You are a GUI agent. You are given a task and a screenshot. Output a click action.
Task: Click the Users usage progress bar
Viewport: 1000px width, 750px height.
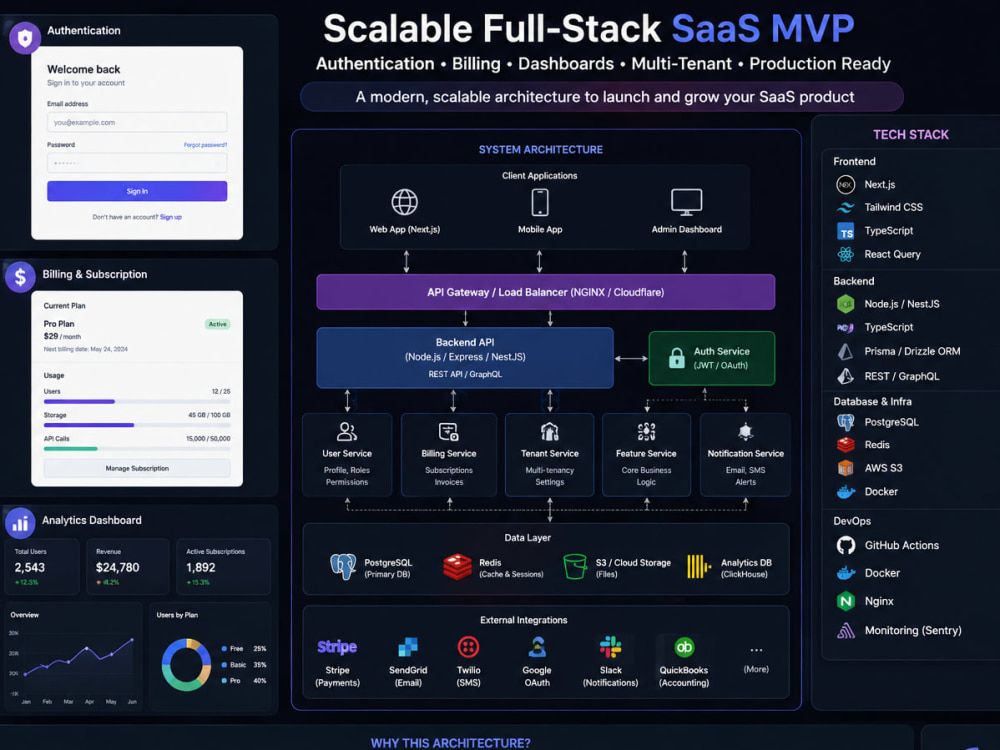click(137, 402)
